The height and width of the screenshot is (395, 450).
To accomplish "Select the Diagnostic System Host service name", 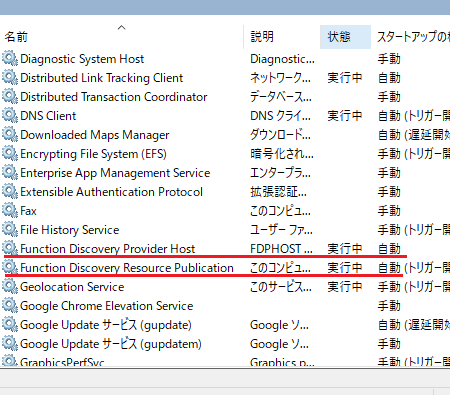I will click(82, 59).
